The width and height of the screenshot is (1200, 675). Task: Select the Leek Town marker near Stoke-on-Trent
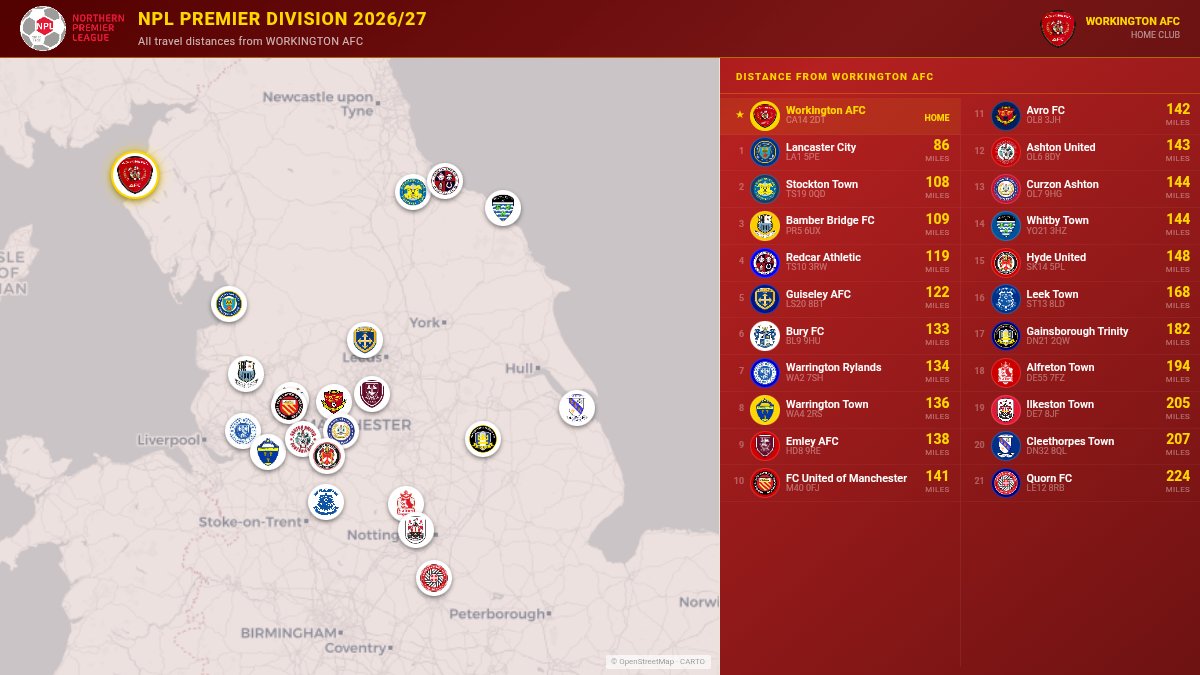pos(325,502)
